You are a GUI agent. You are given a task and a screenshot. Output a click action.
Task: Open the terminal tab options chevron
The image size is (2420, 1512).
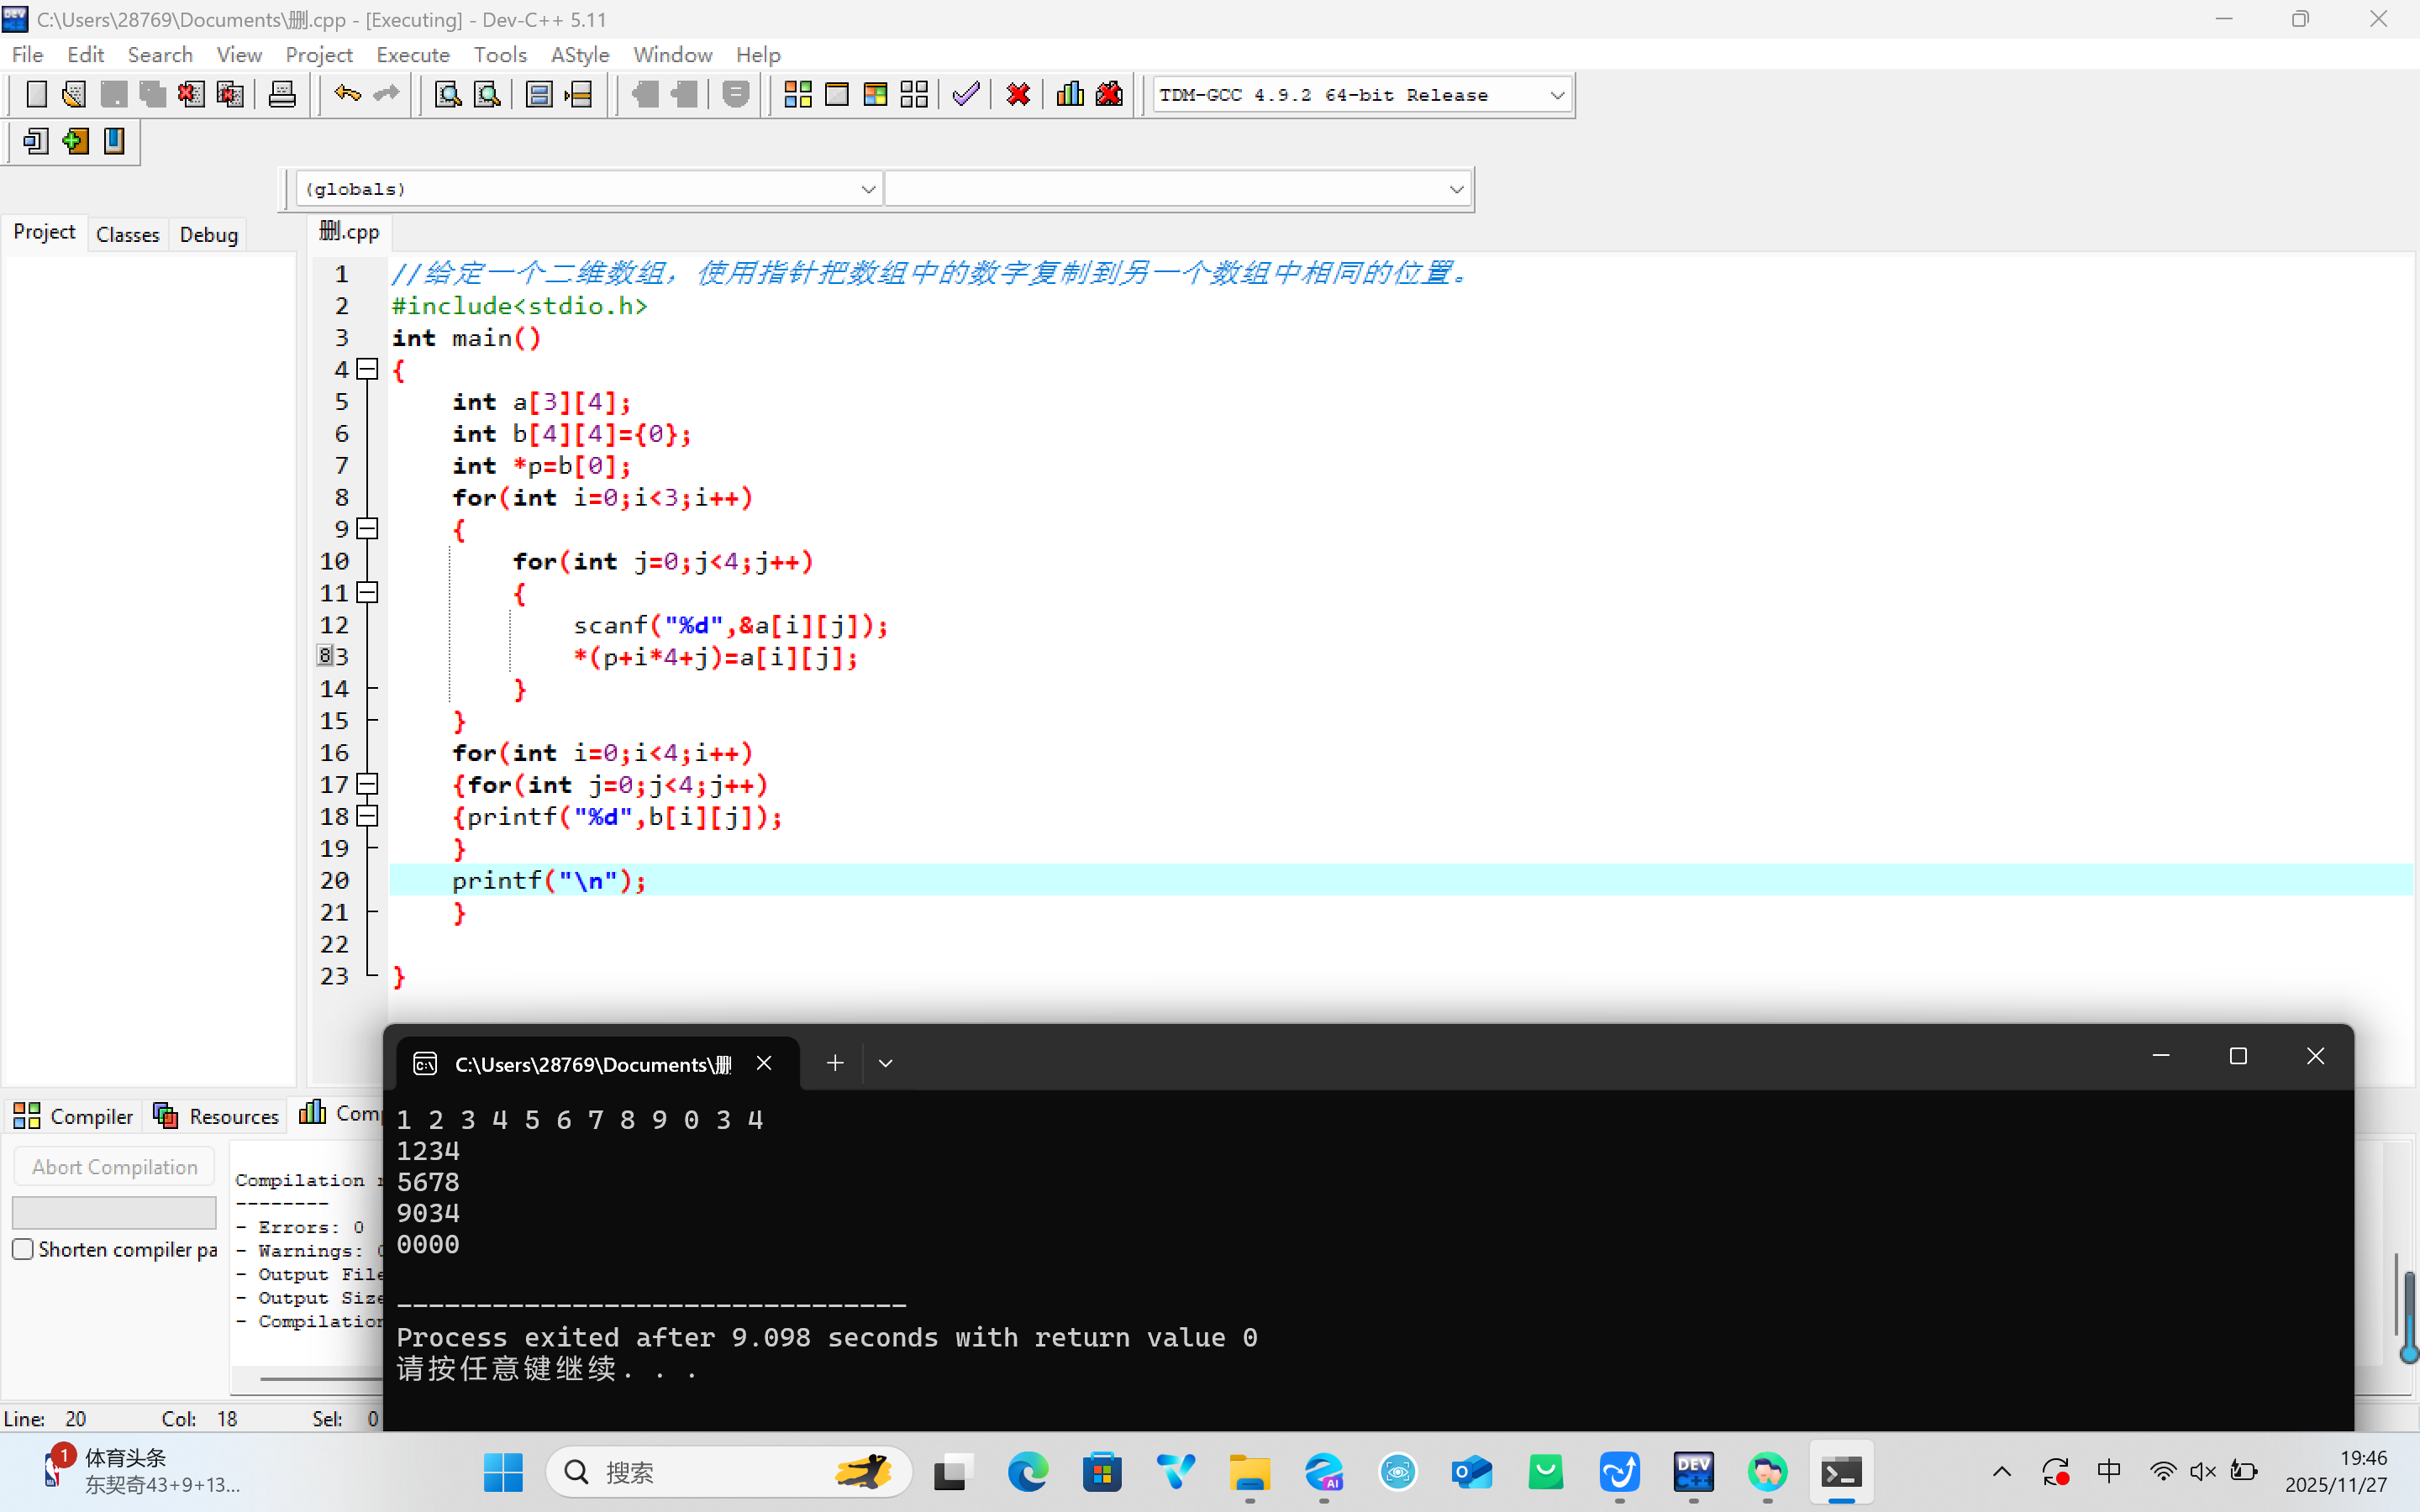(x=885, y=1063)
